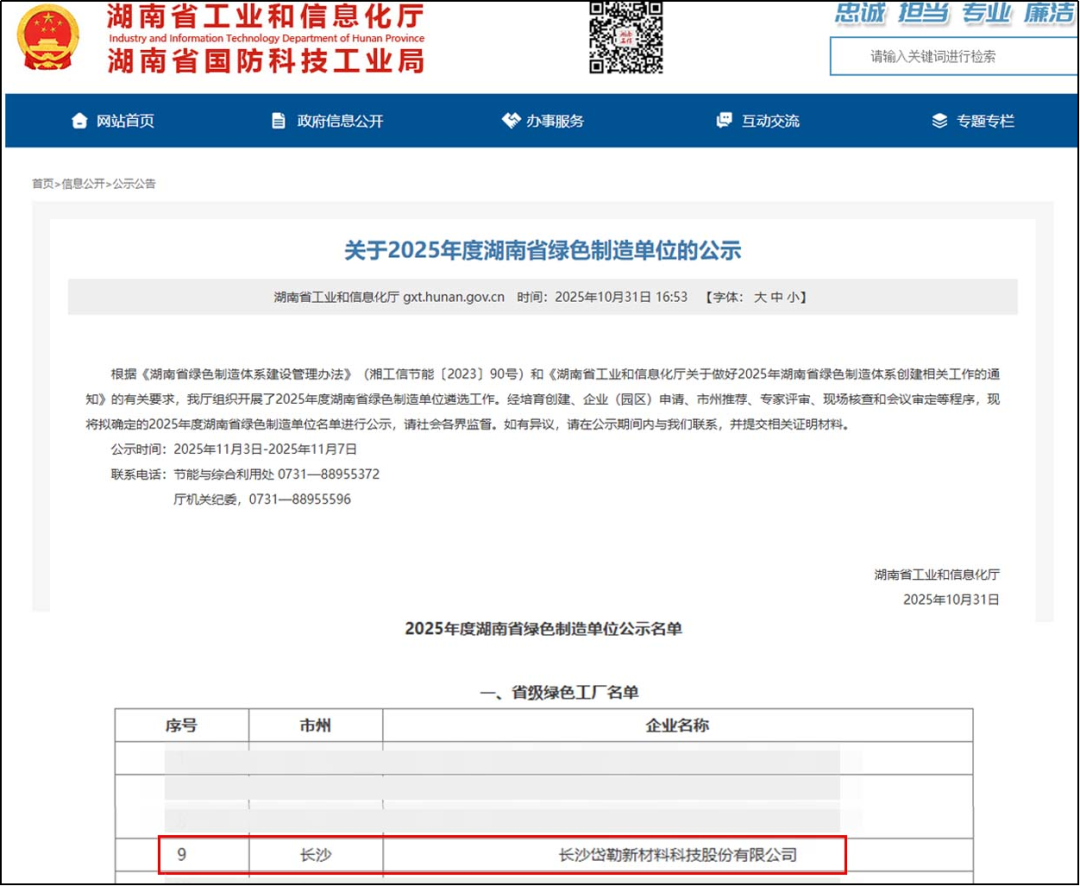
Task: Click the QR code image
Action: click(625, 40)
